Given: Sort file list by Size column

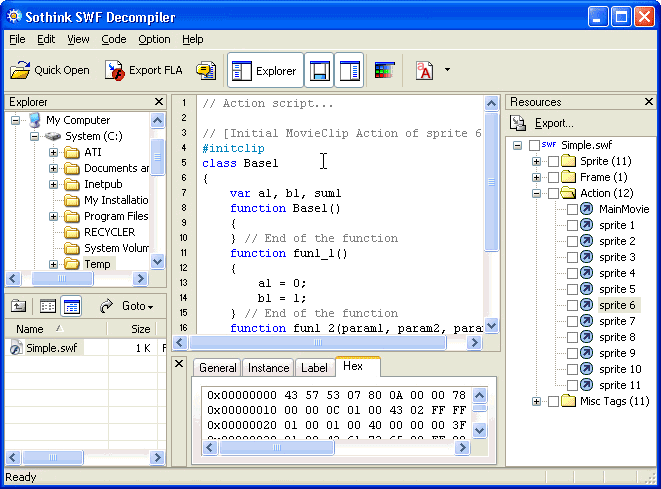Looking at the screenshot, I should coord(132,329).
